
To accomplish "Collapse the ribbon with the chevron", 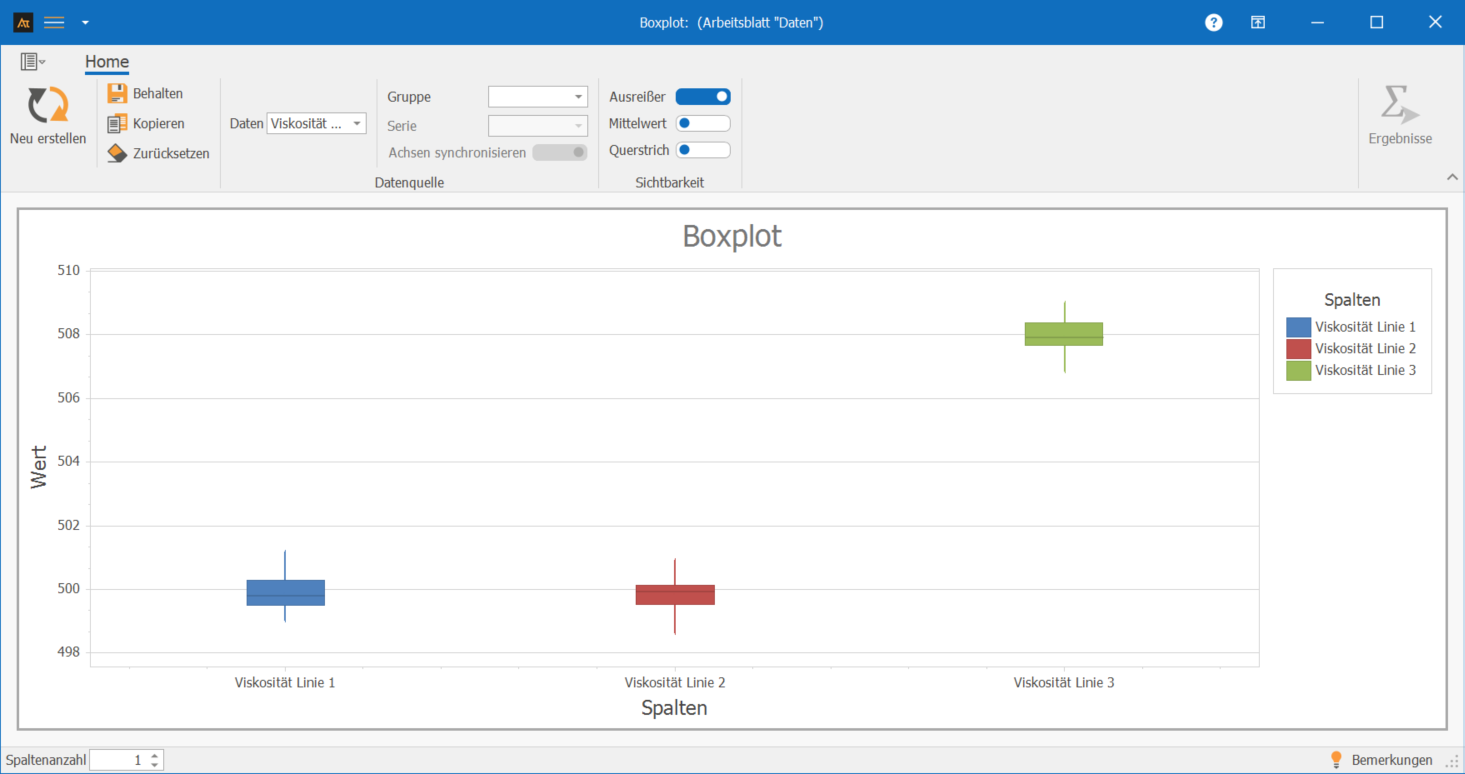I will pos(1452,177).
